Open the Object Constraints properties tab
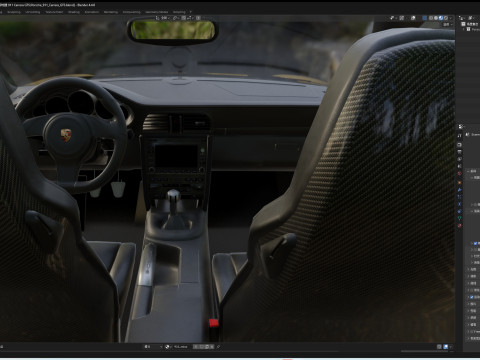The width and height of the screenshot is (480, 360). tap(460, 211)
